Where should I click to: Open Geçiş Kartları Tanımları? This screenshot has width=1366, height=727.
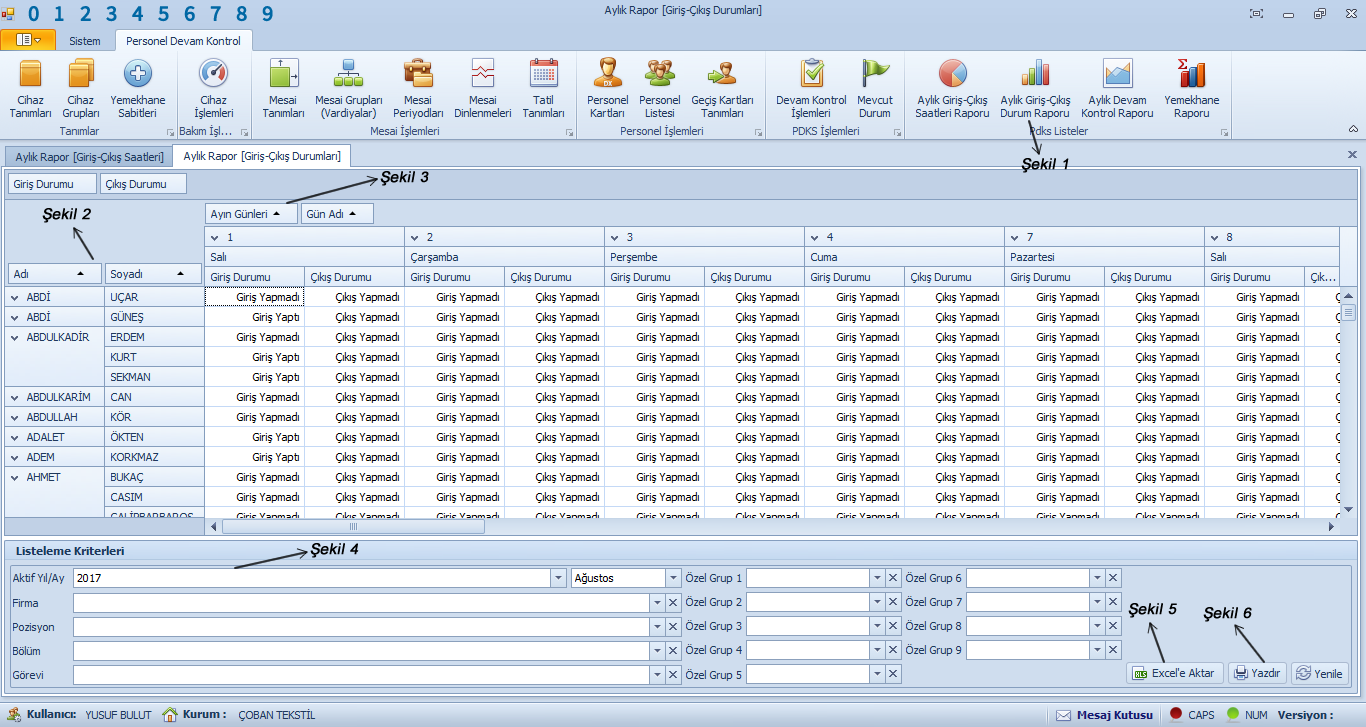722,89
